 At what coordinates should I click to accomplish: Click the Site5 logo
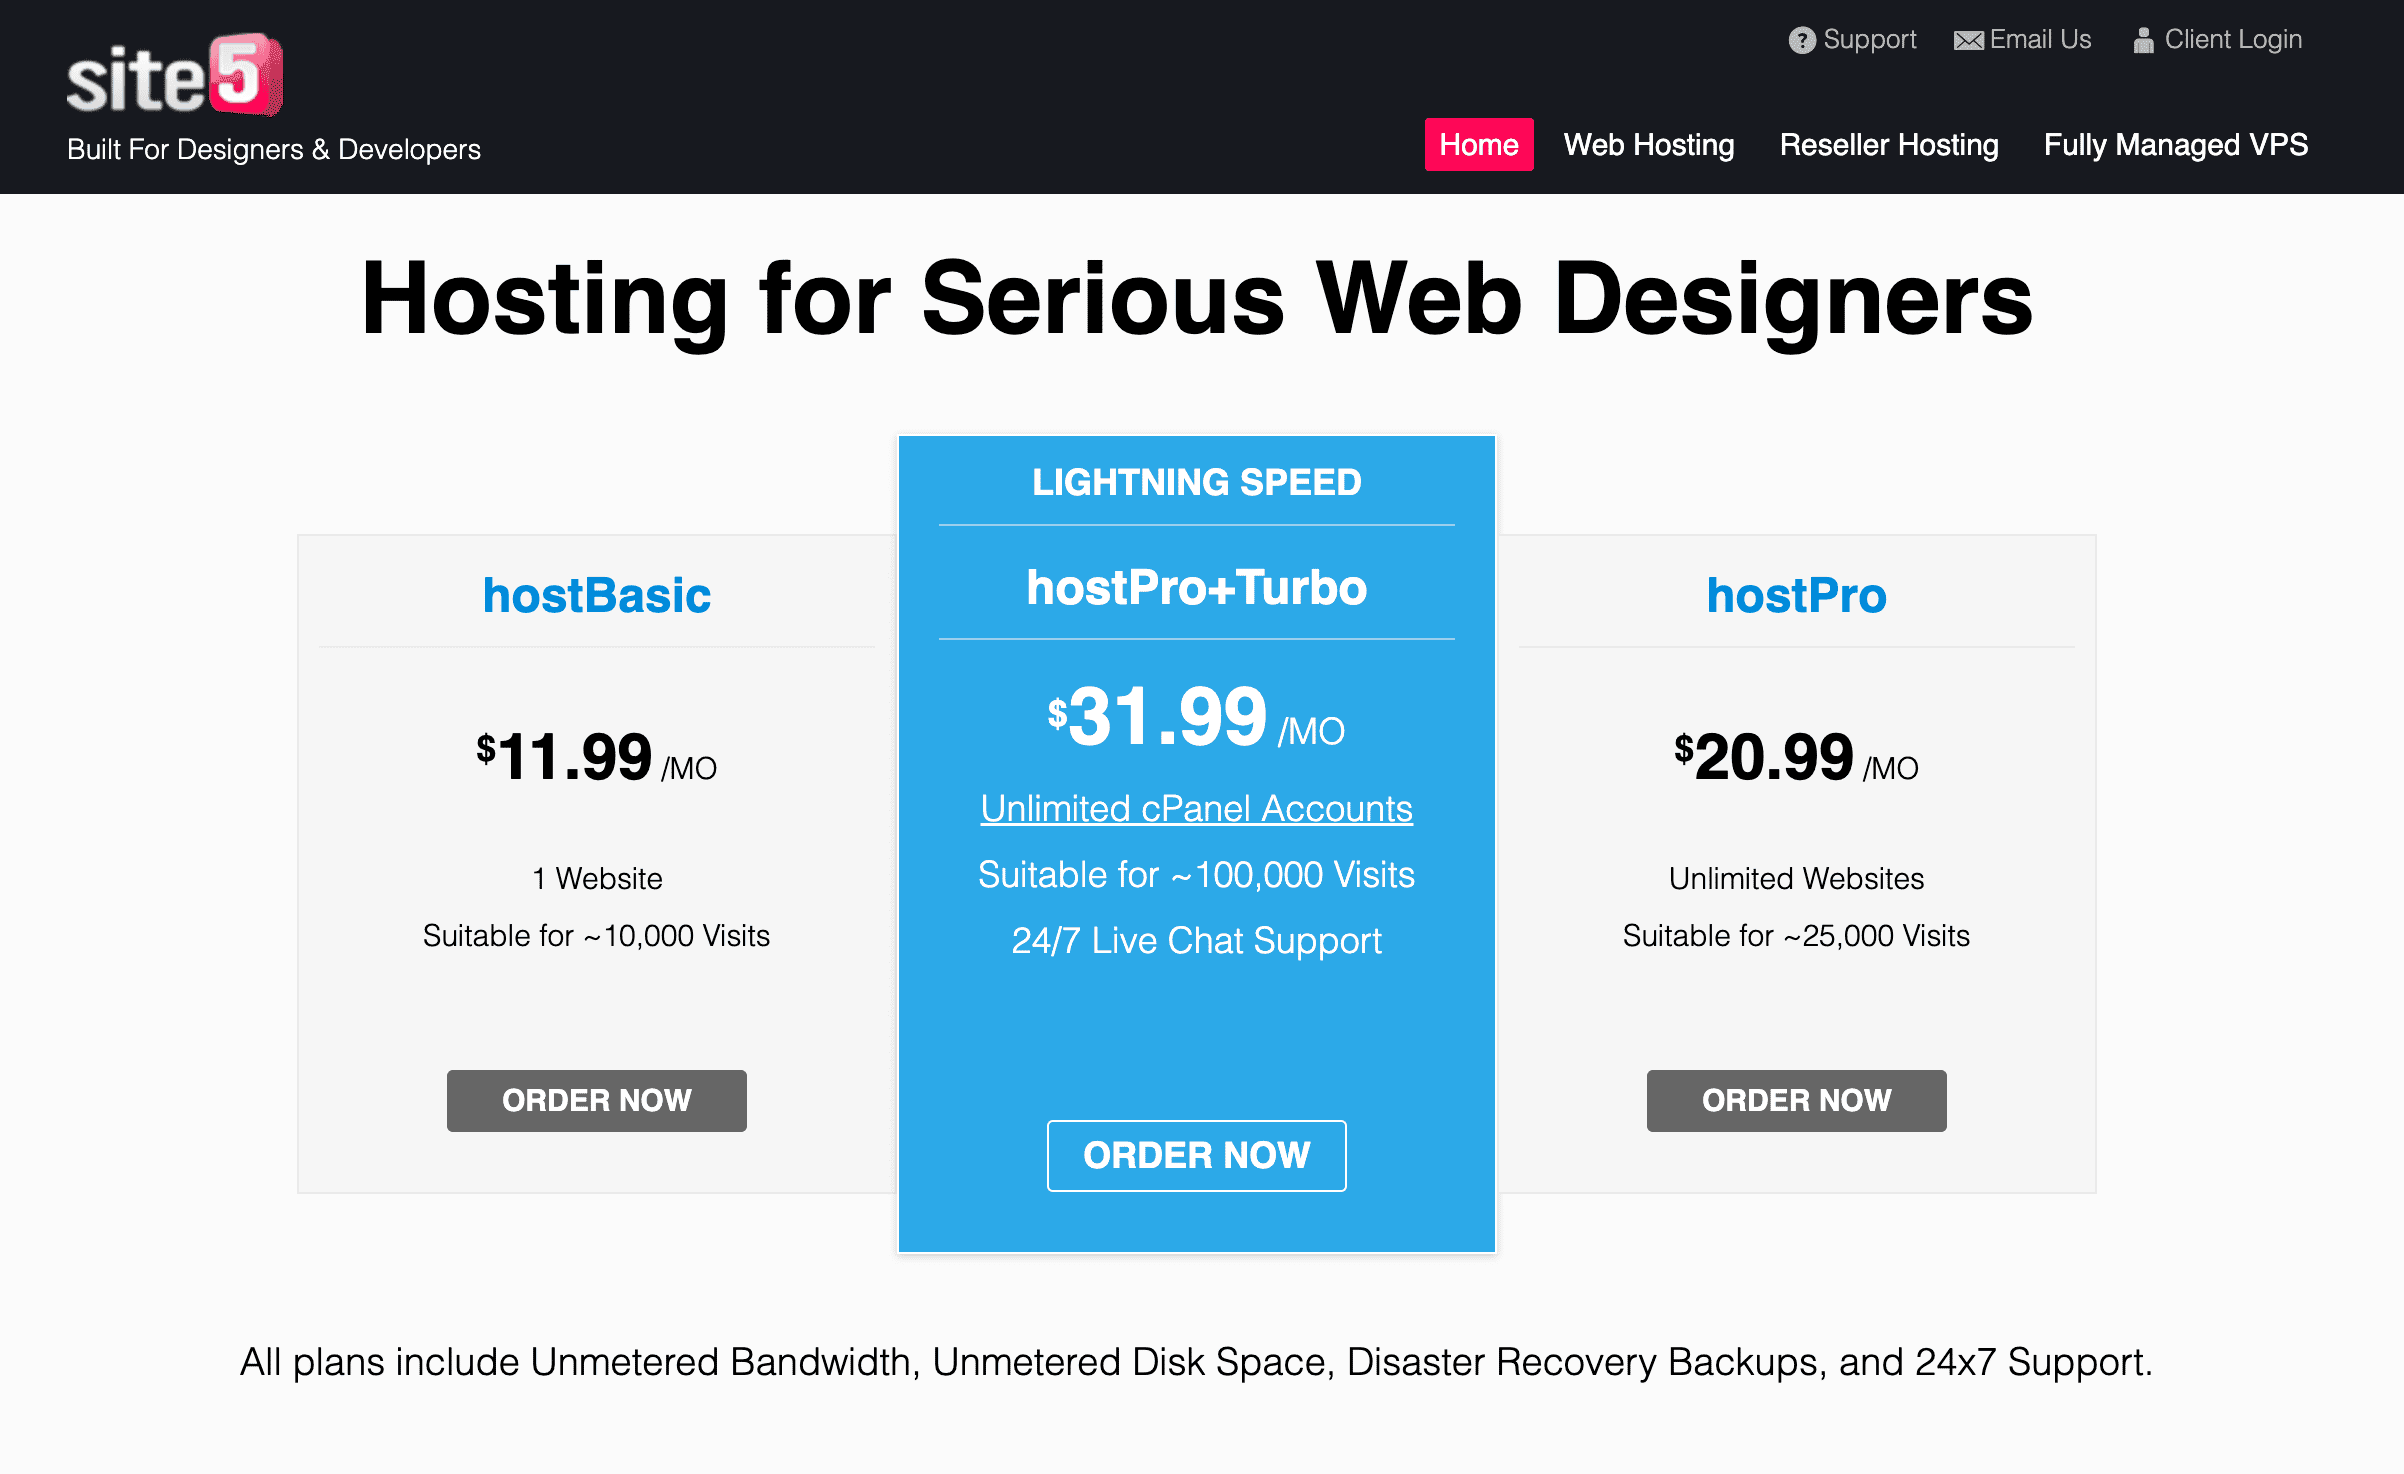(175, 76)
